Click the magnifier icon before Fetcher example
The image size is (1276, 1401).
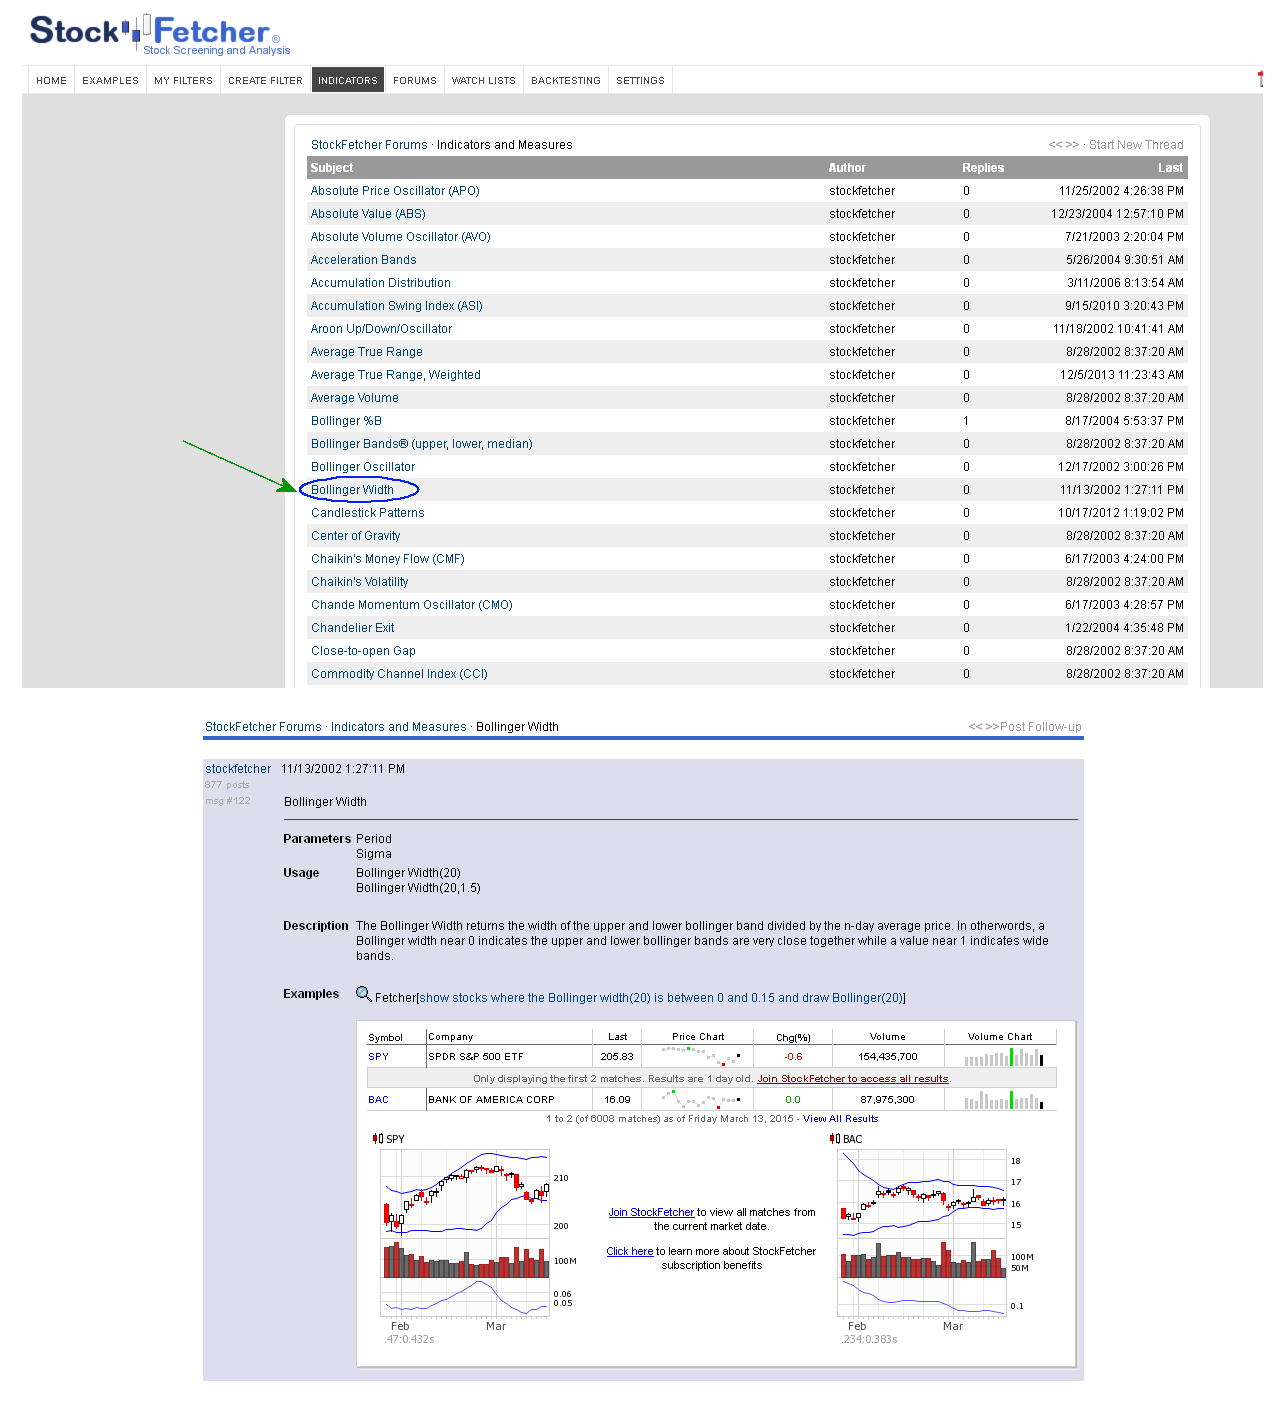coord(364,994)
